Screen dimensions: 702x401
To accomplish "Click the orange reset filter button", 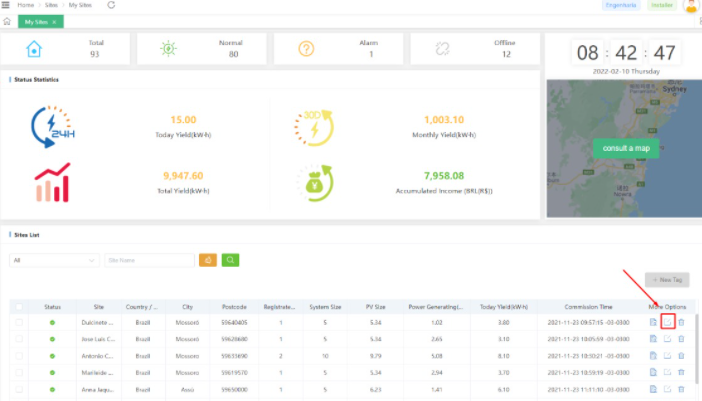I will point(208,260).
